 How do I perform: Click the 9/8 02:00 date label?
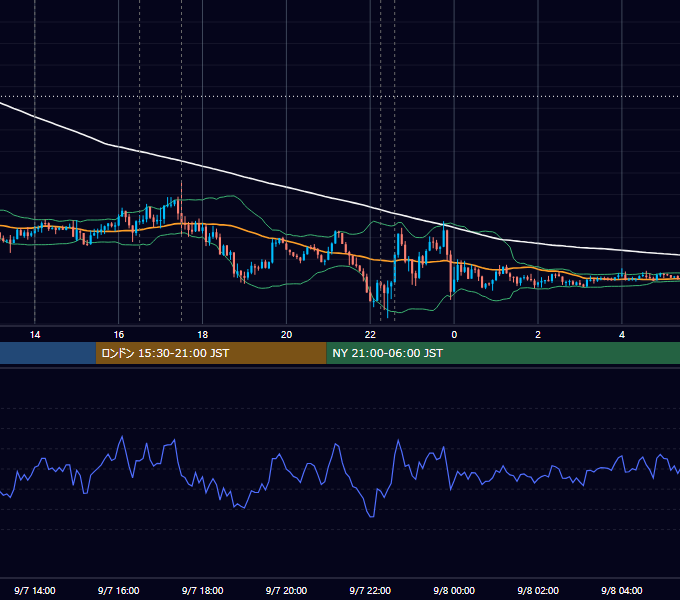(x=538, y=590)
